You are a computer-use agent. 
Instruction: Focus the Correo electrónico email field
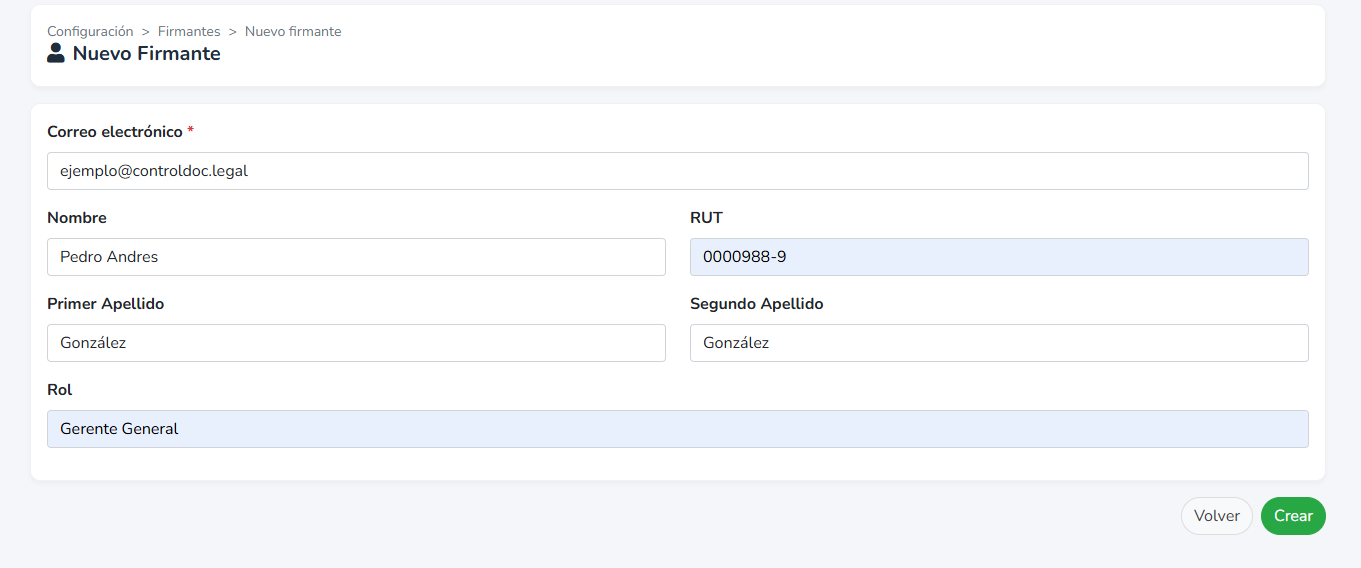(678, 171)
